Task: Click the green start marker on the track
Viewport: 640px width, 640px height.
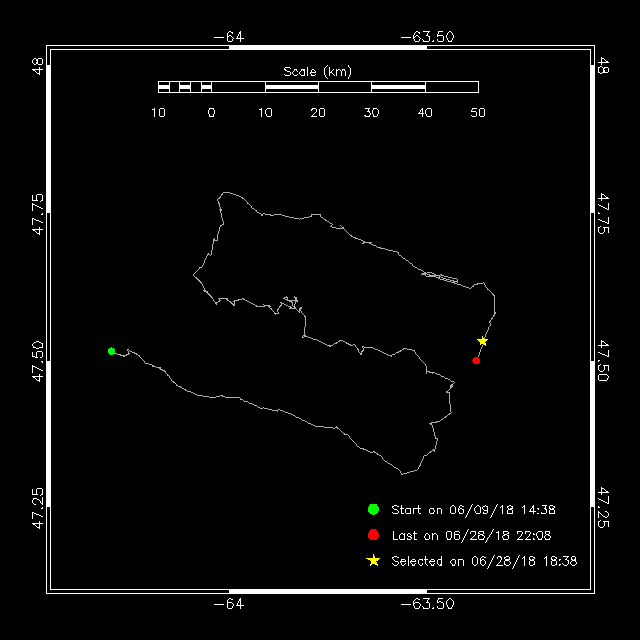Action: pos(111,351)
